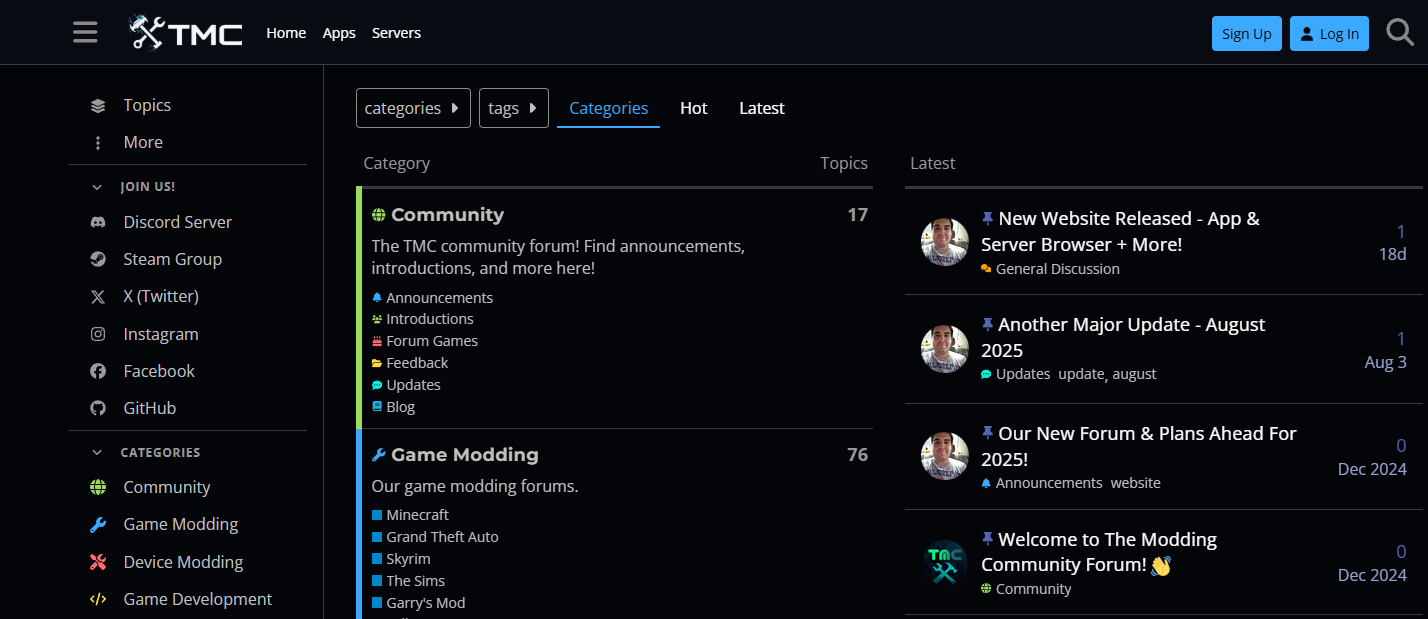Click the Game Modding topic count 76

[857, 455]
